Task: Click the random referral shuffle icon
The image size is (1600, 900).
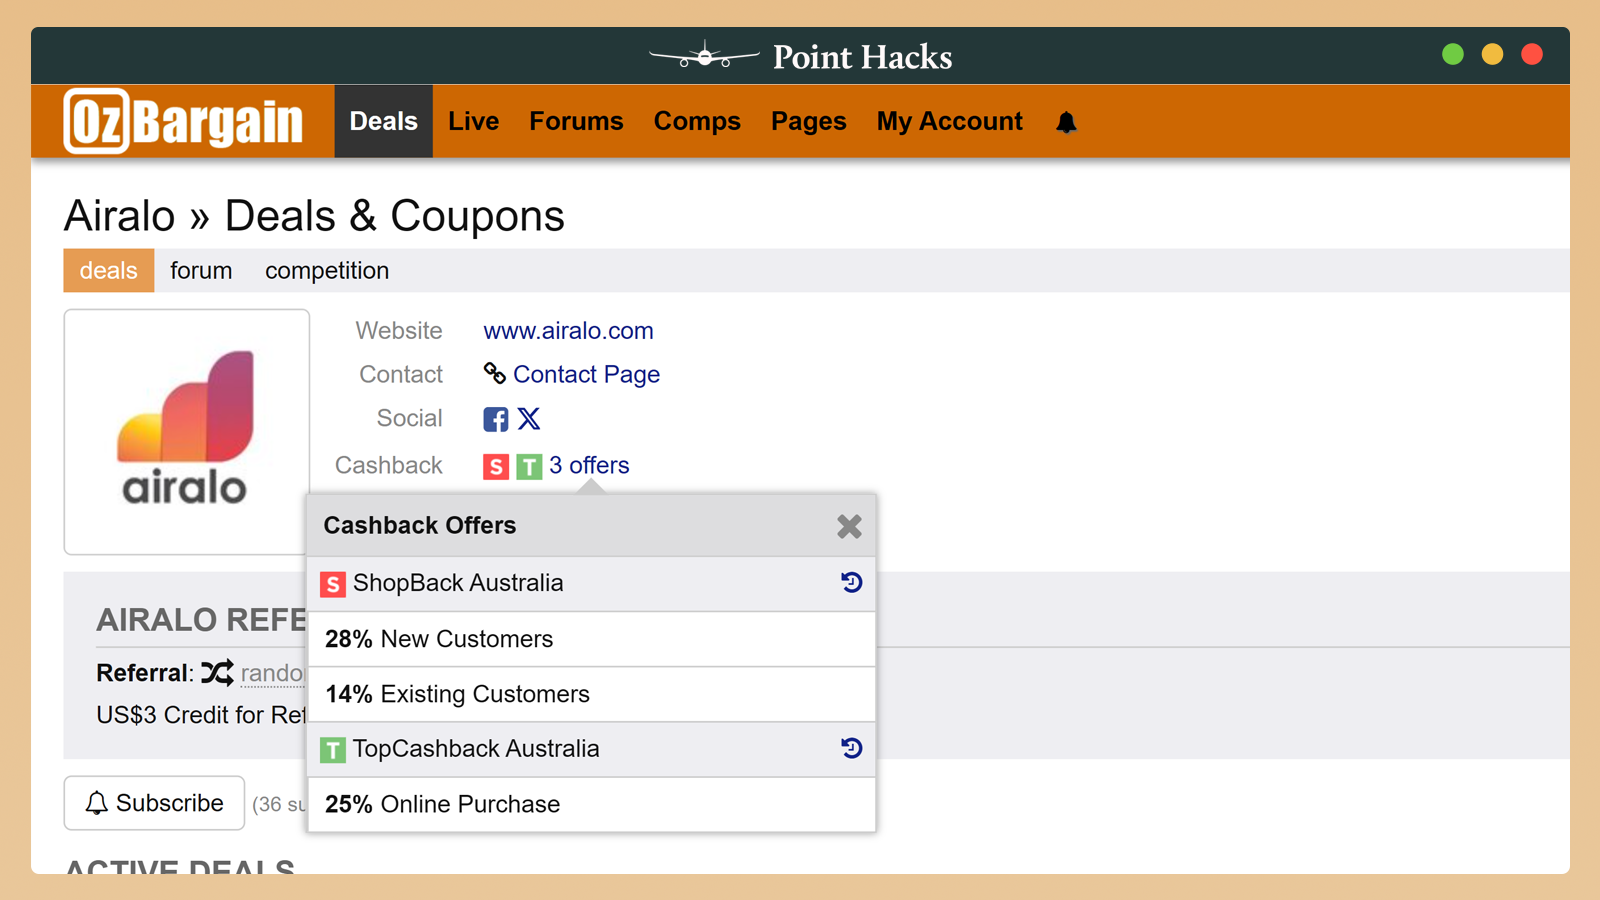Action: coord(217,673)
